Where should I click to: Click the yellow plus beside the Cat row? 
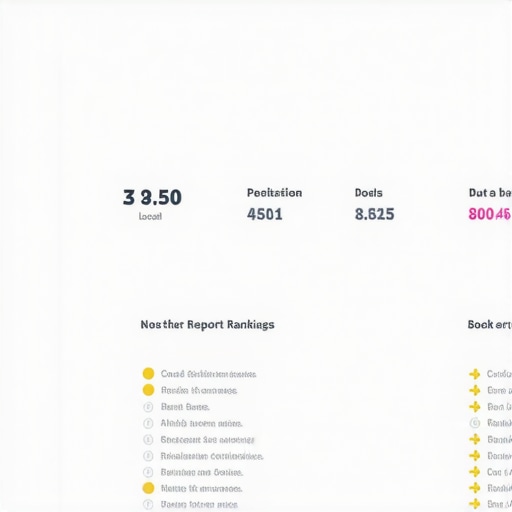[475, 472]
